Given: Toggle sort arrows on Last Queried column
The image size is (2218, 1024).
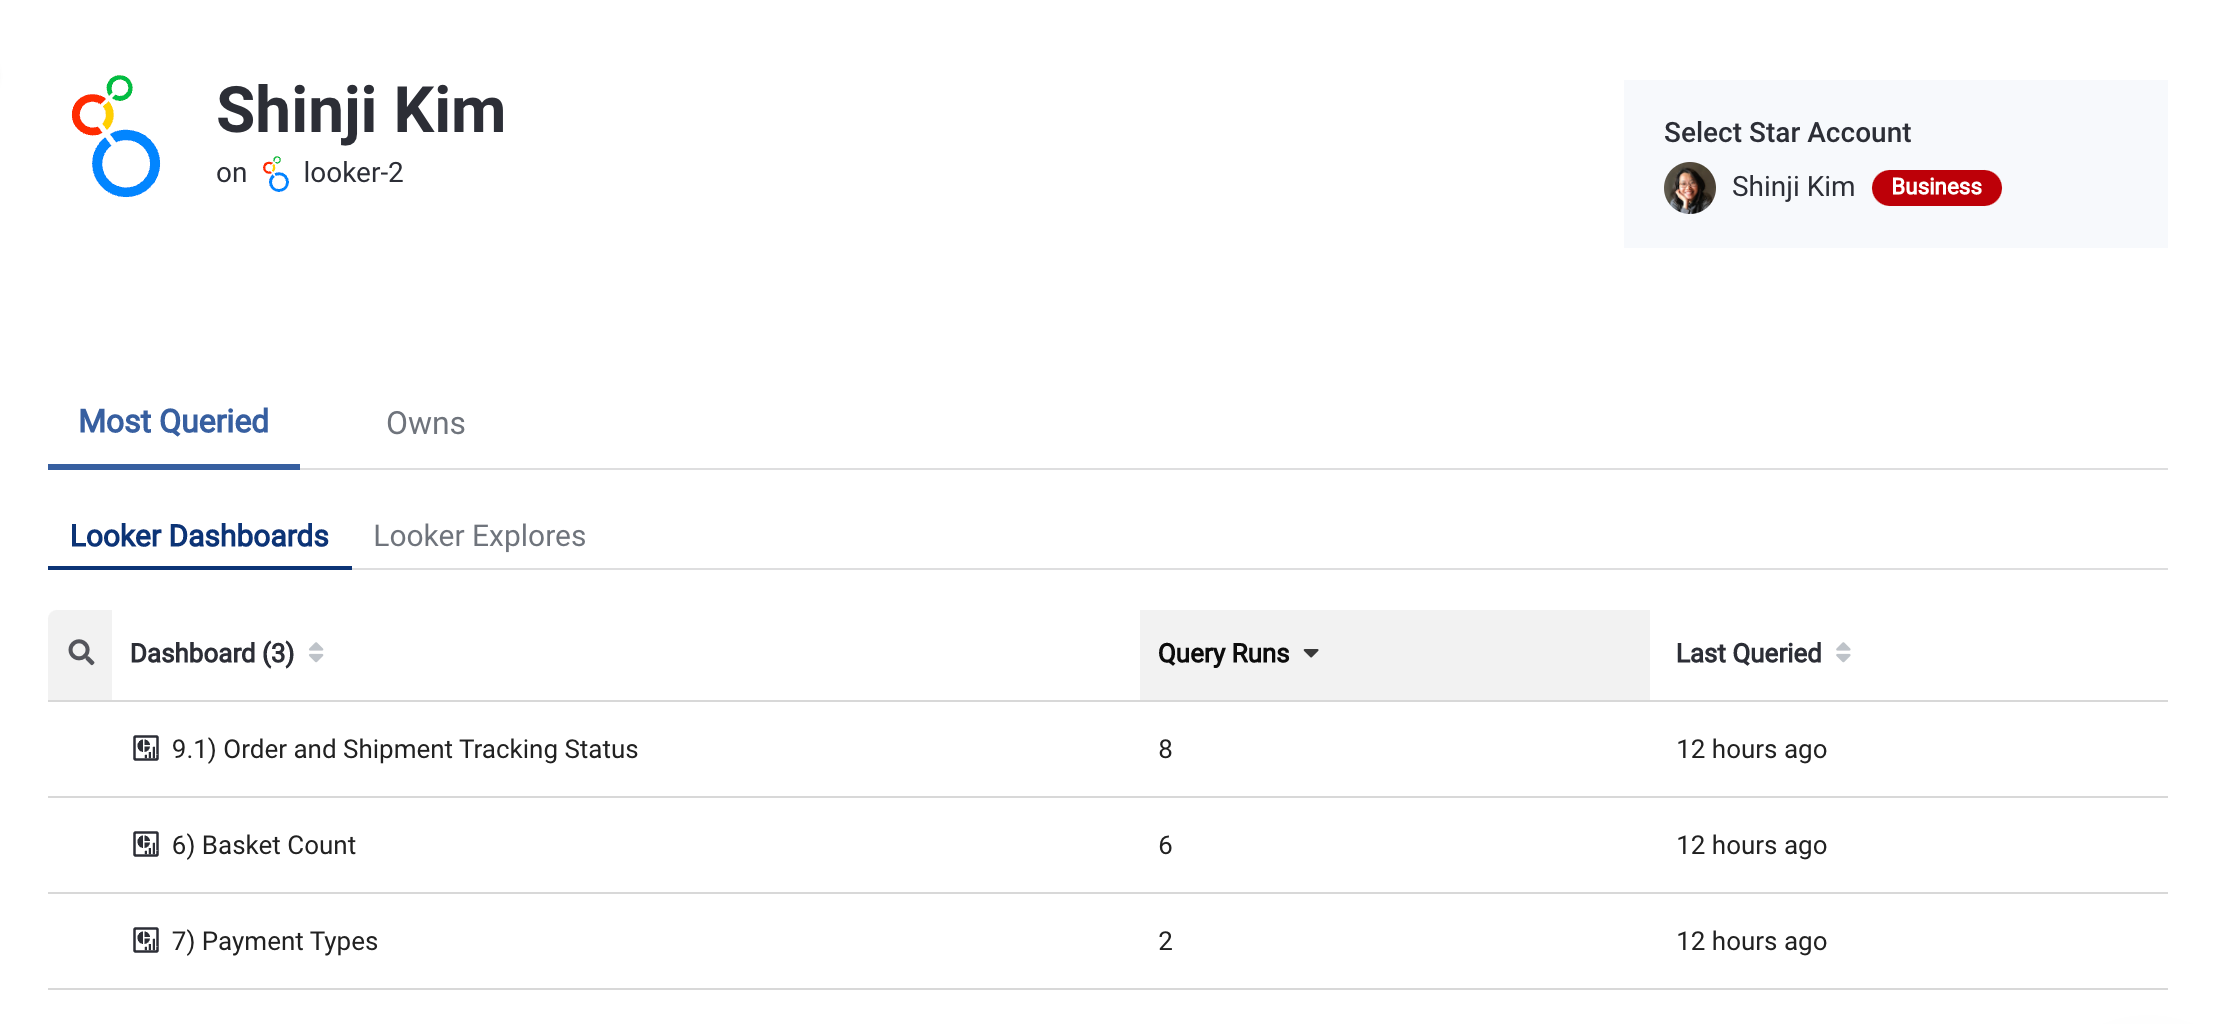Looking at the screenshot, I should (x=1843, y=654).
